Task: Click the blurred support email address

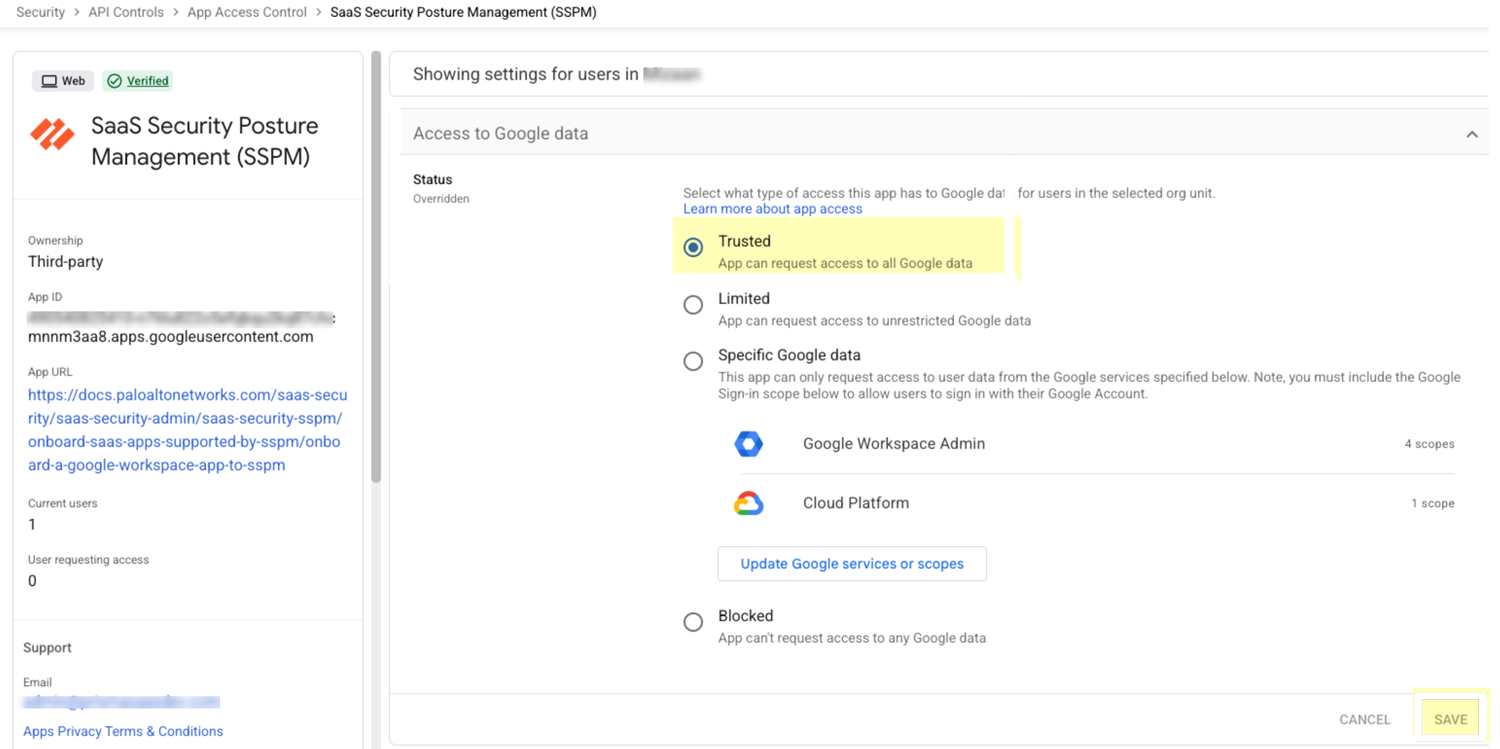Action: click(121, 702)
